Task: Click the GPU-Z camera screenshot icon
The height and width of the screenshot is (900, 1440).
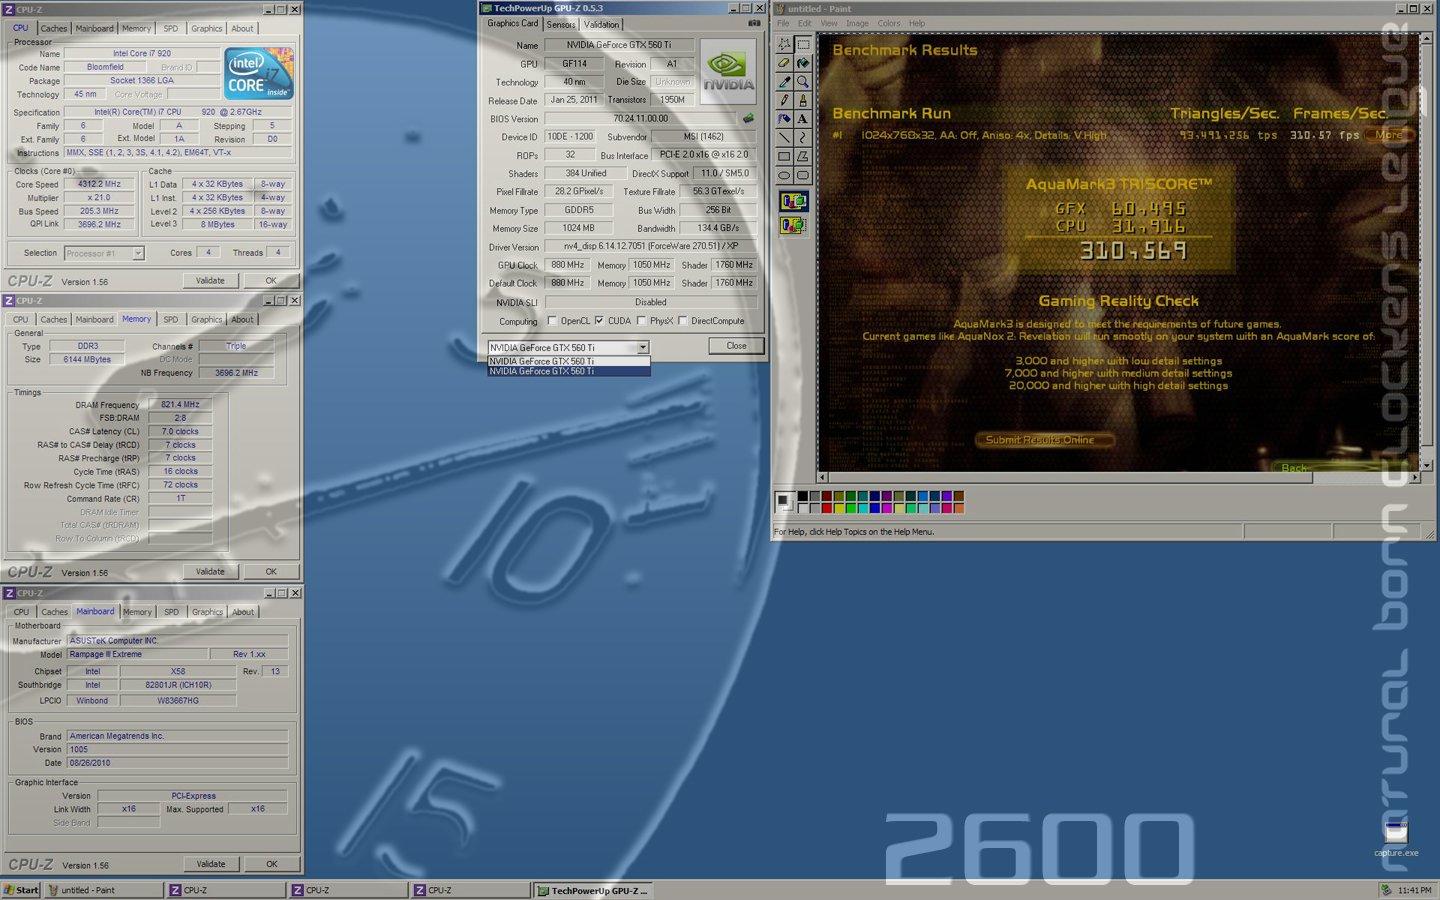Action: tap(754, 23)
